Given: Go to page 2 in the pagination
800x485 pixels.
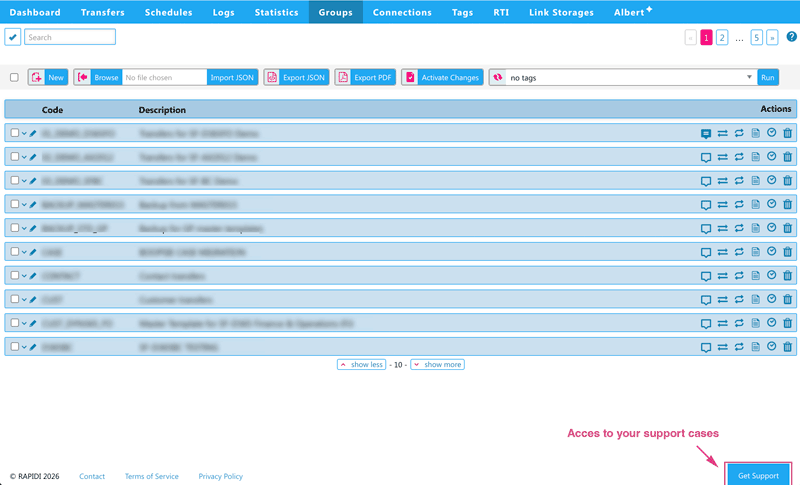Looking at the screenshot, I should point(722,37).
